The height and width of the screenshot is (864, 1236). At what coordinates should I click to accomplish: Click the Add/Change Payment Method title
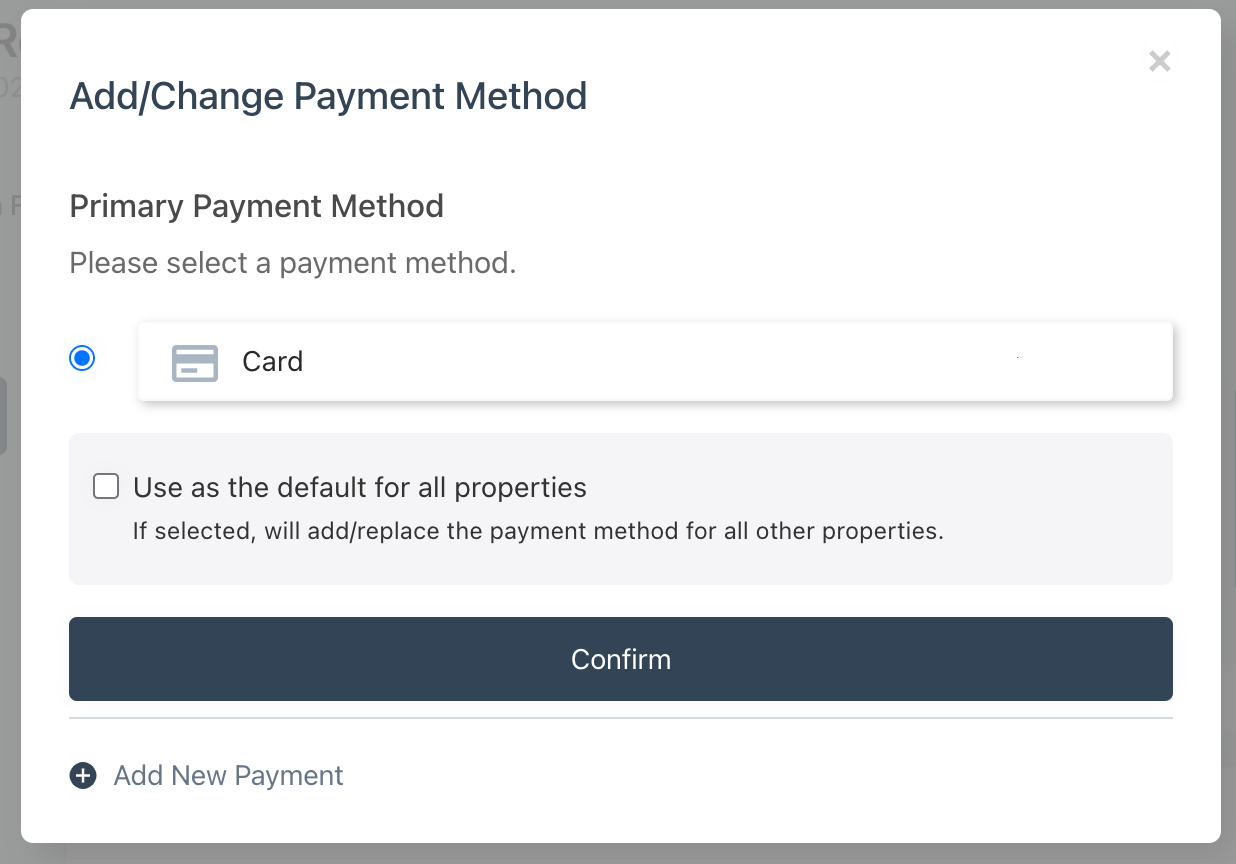coord(328,97)
